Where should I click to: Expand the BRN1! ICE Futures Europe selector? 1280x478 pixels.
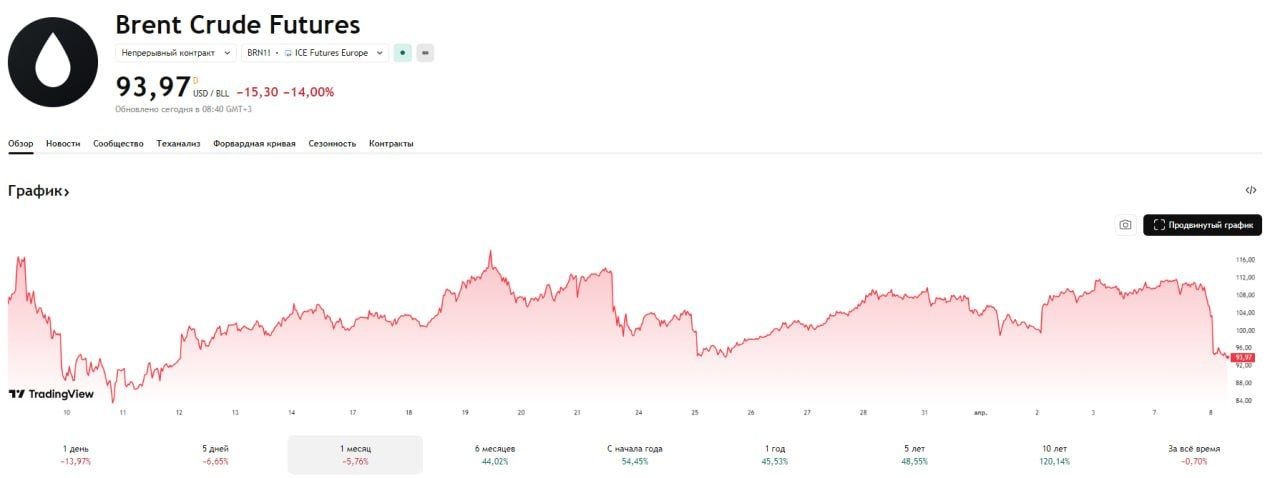pyautogui.click(x=315, y=53)
